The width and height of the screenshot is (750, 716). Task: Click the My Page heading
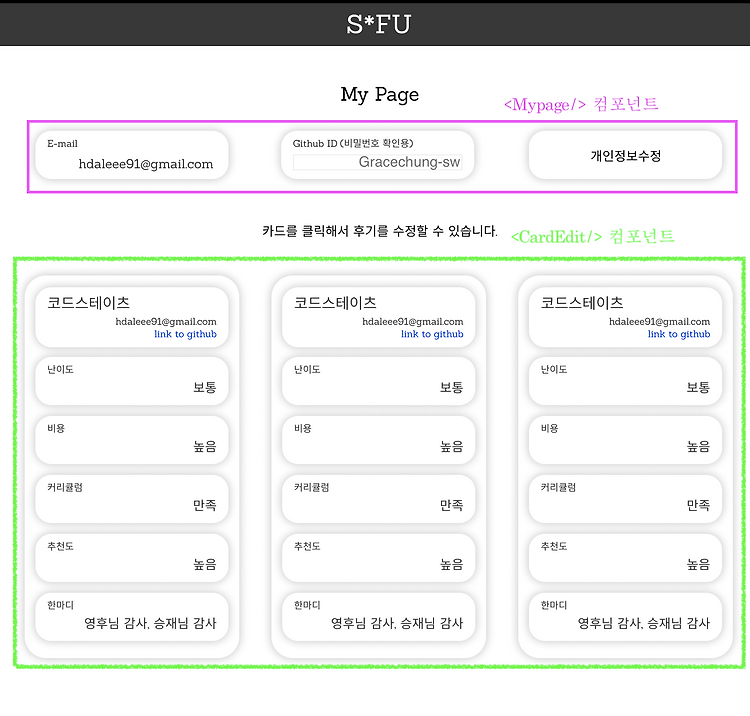pyautogui.click(x=379, y=95)
